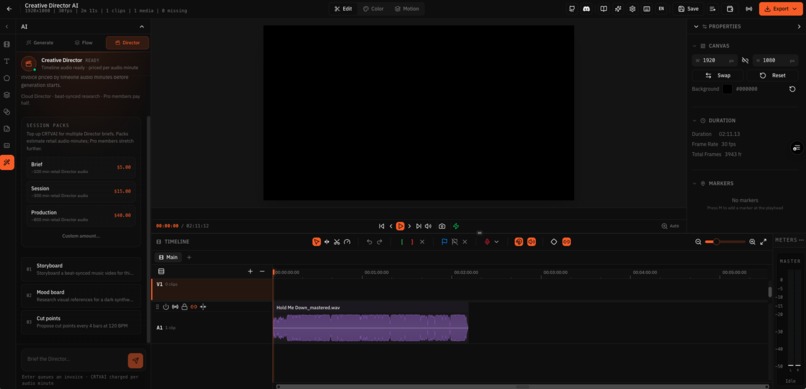
Task: Redo the timeline action
Action: [379, 242]
